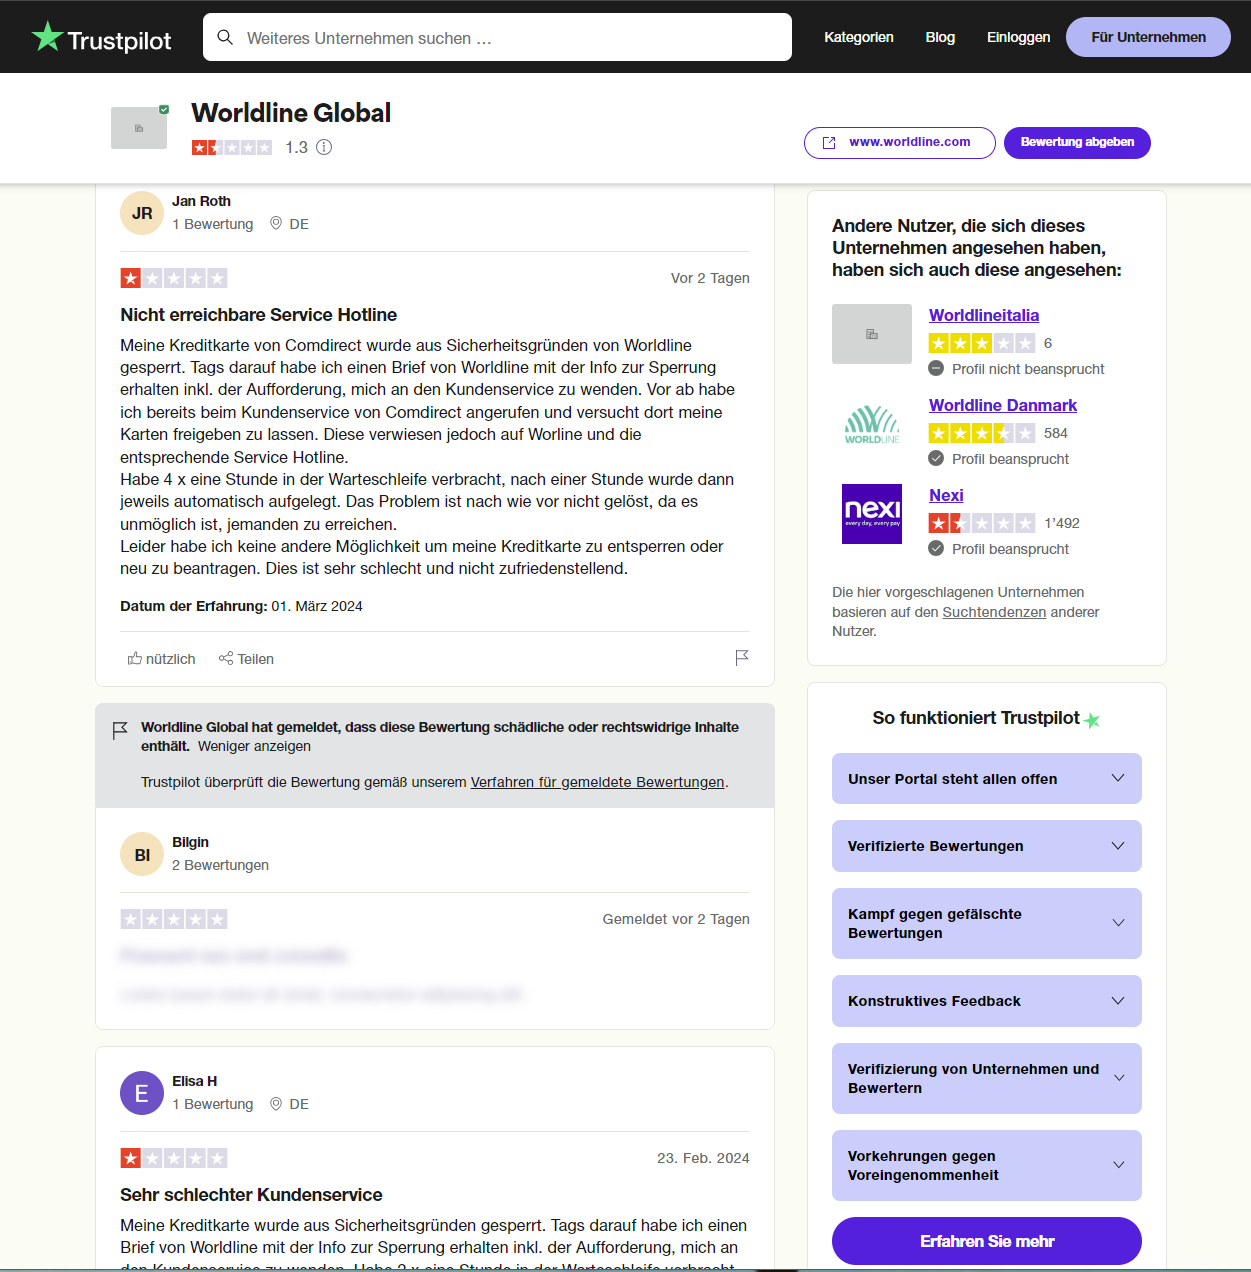
Task: Click the 23. Feb. 2024 date
Action: click(703, 1158)
